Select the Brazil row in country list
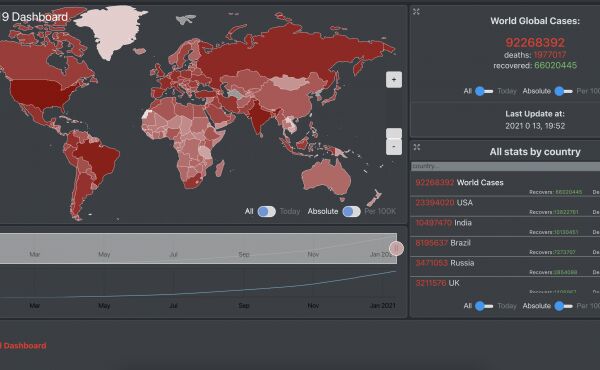600x370 pixels. (x=505, y=247)
